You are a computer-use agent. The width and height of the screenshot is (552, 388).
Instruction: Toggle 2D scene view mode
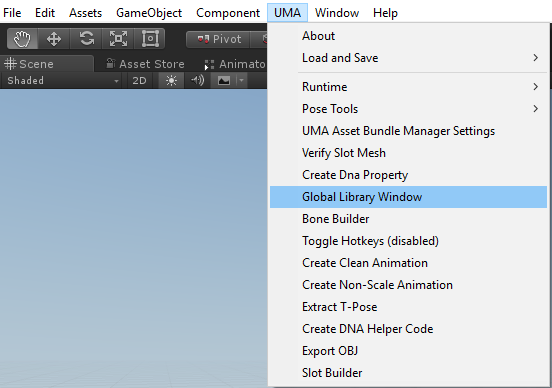click(139, 81)
